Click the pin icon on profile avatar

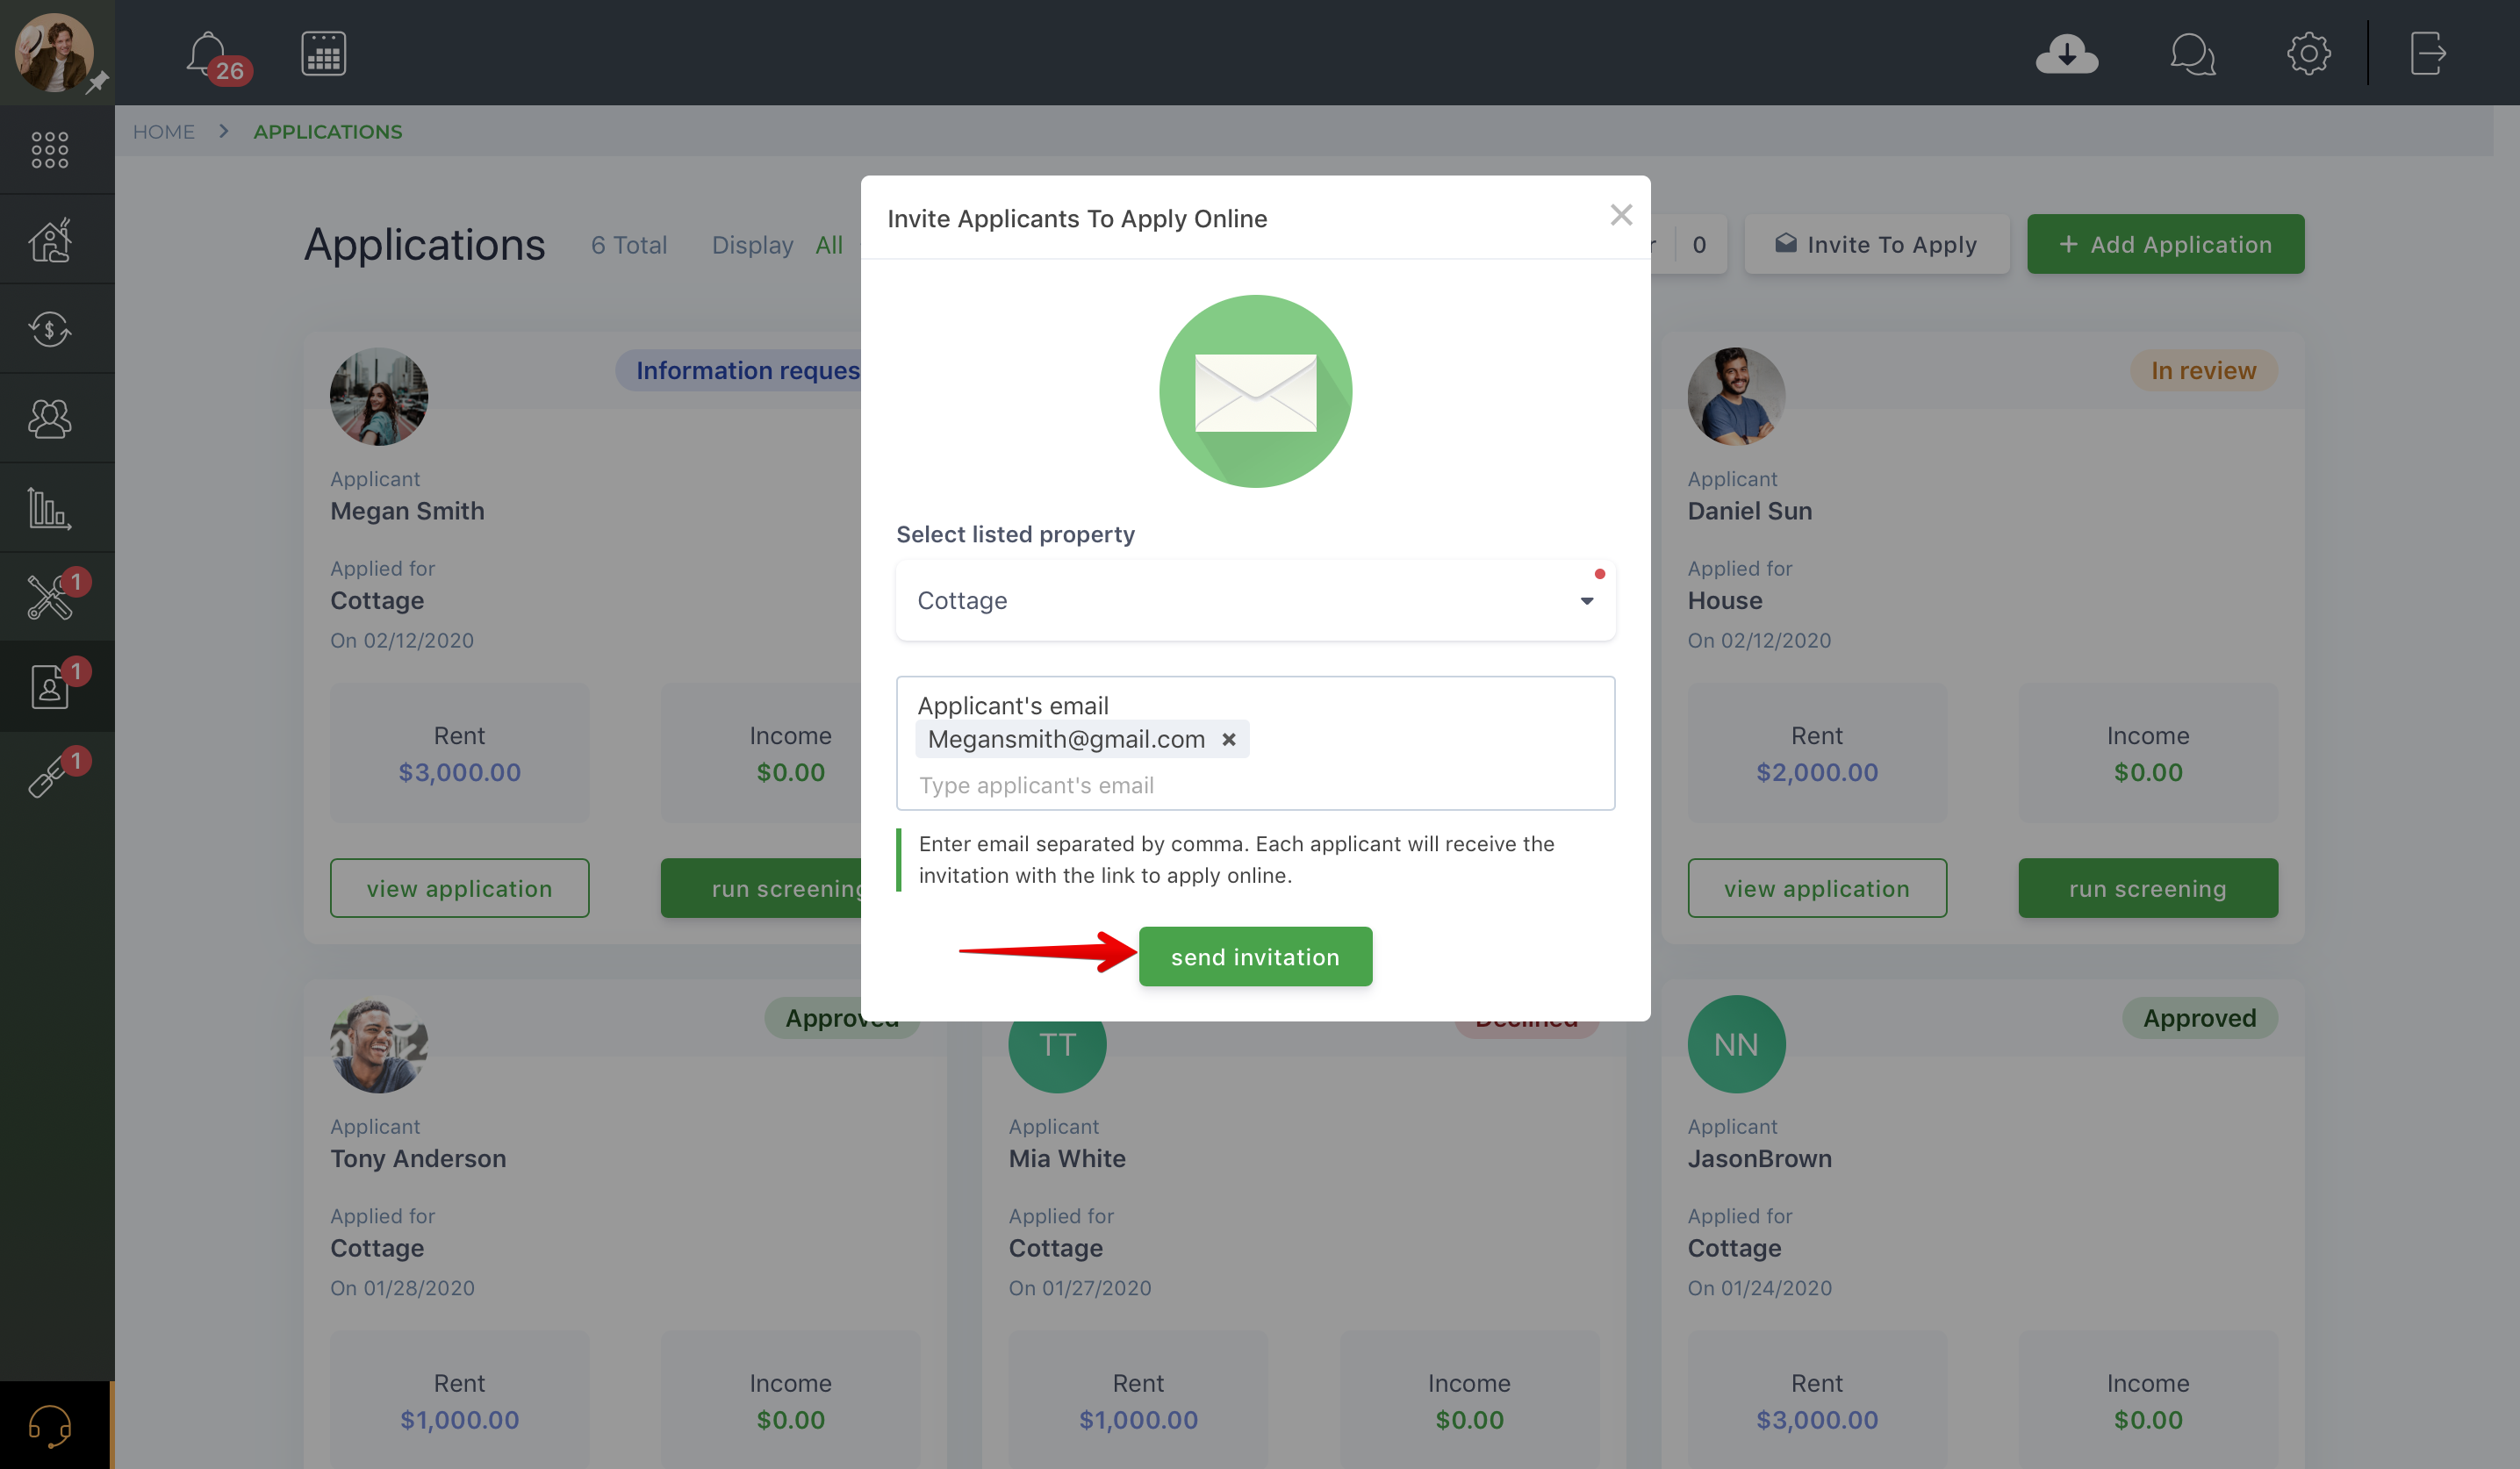(x=97, y=83)
